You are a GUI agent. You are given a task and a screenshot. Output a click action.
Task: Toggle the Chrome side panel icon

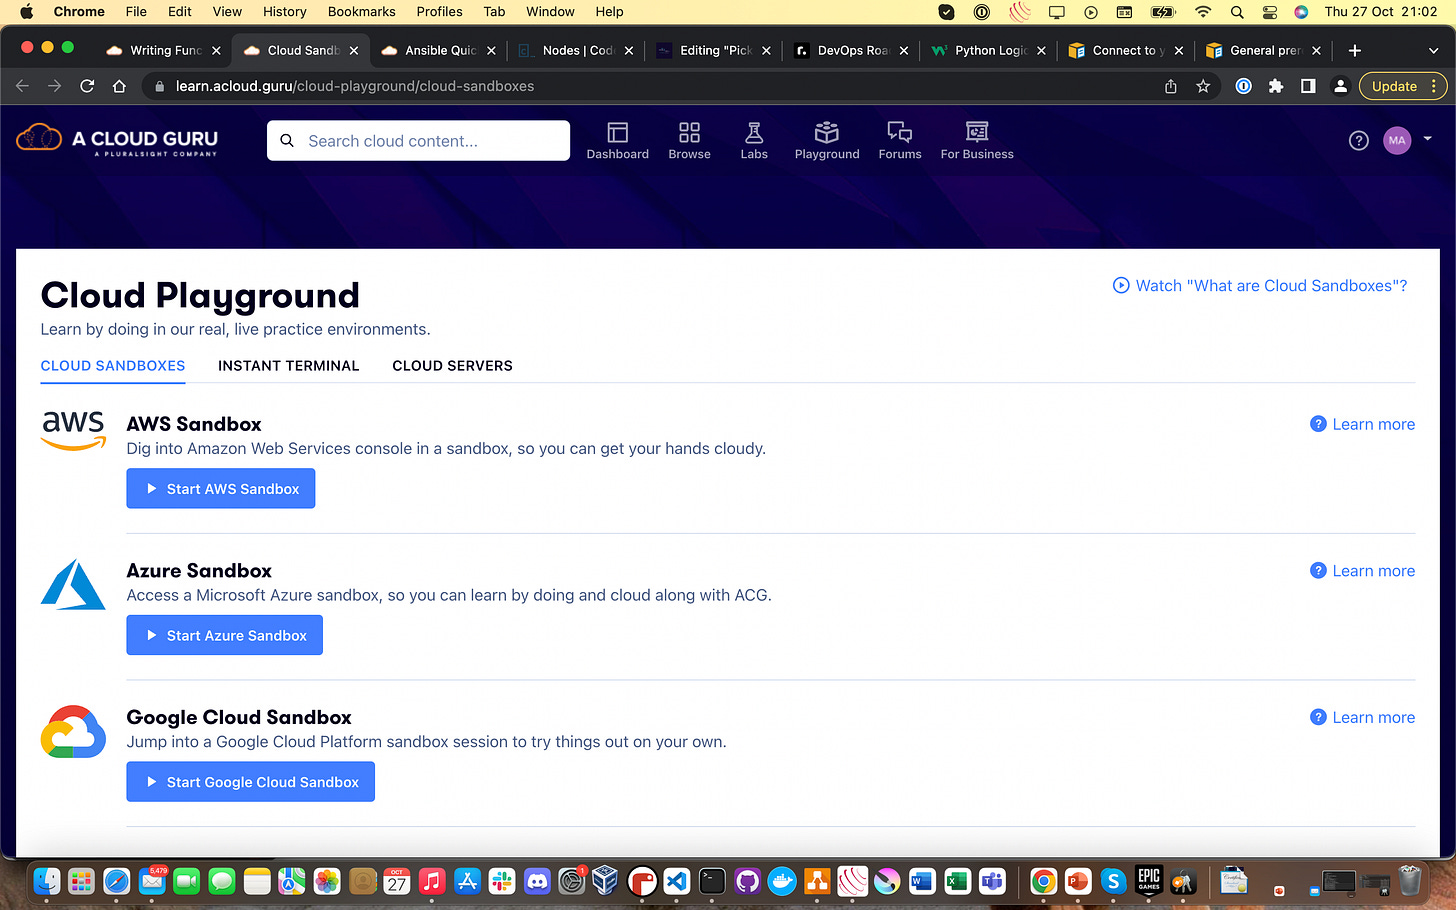pos(1308,86)
